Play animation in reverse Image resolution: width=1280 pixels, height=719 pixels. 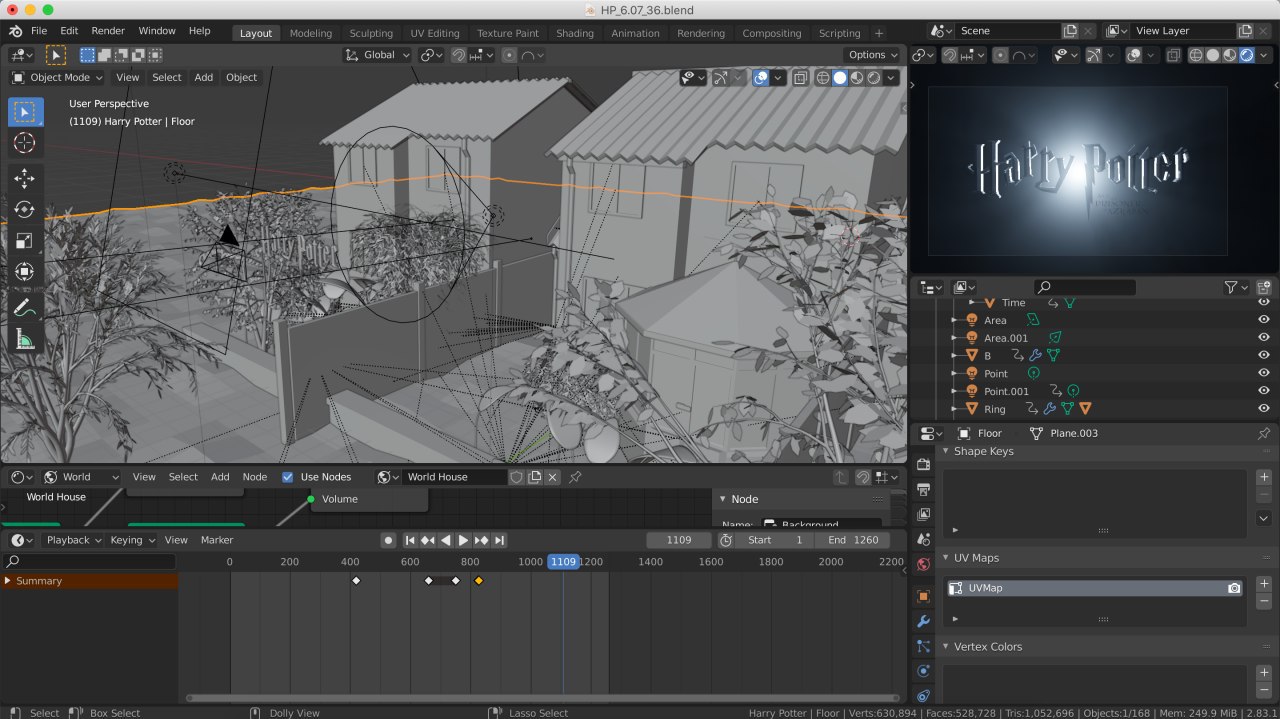point(446,540)
